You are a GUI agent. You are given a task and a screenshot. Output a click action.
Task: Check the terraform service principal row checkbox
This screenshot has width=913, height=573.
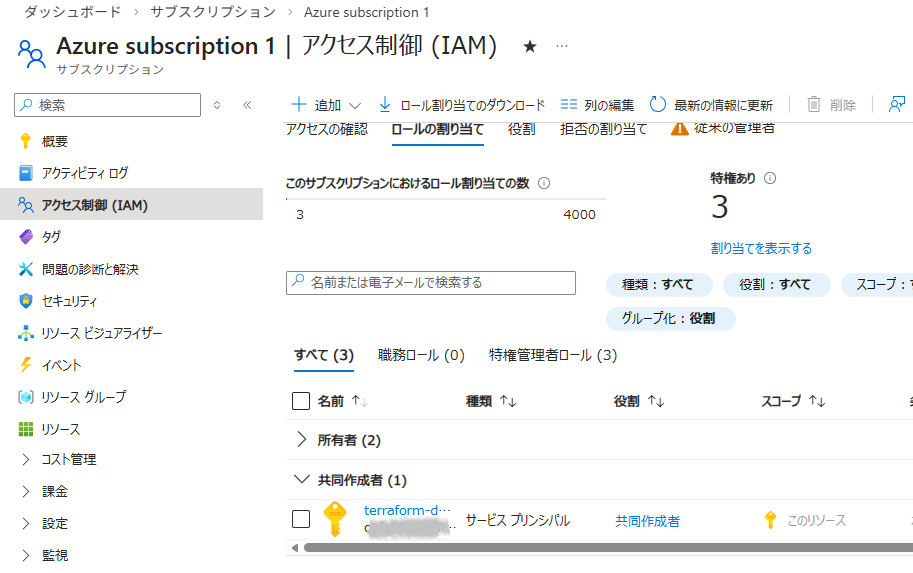point(301,519)
